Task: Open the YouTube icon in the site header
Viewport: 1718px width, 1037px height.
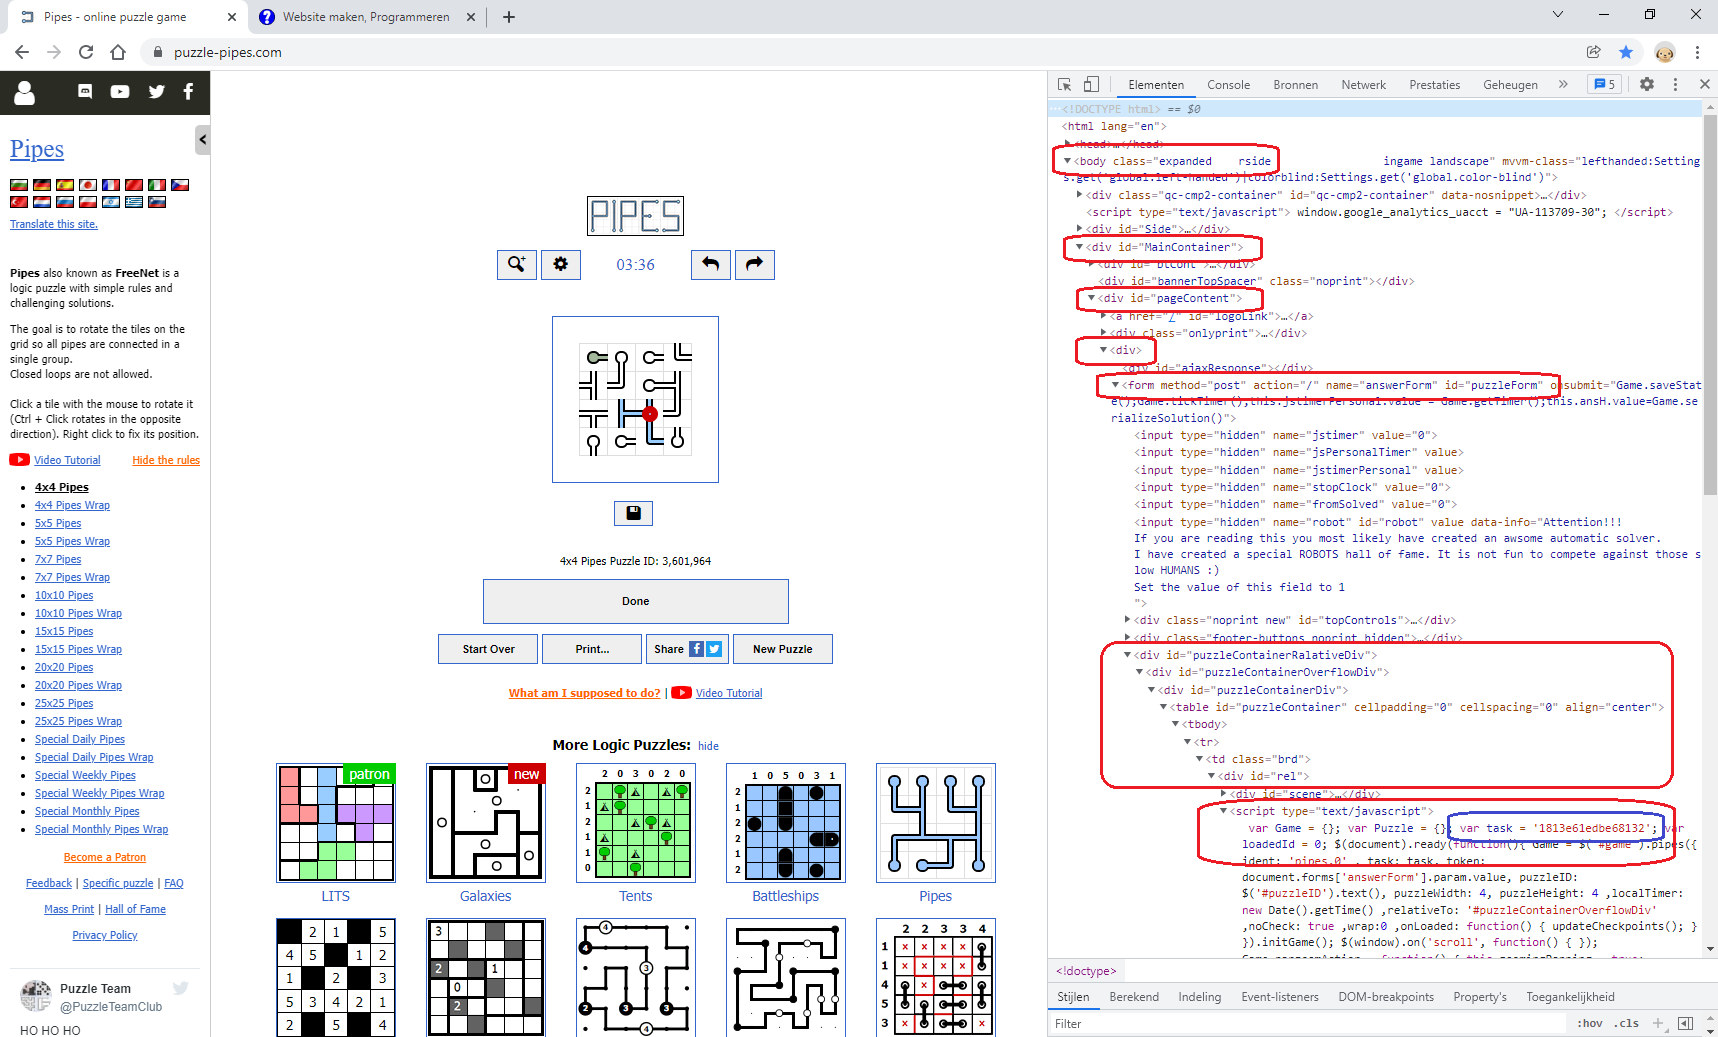Action: (x=120, y=91)
